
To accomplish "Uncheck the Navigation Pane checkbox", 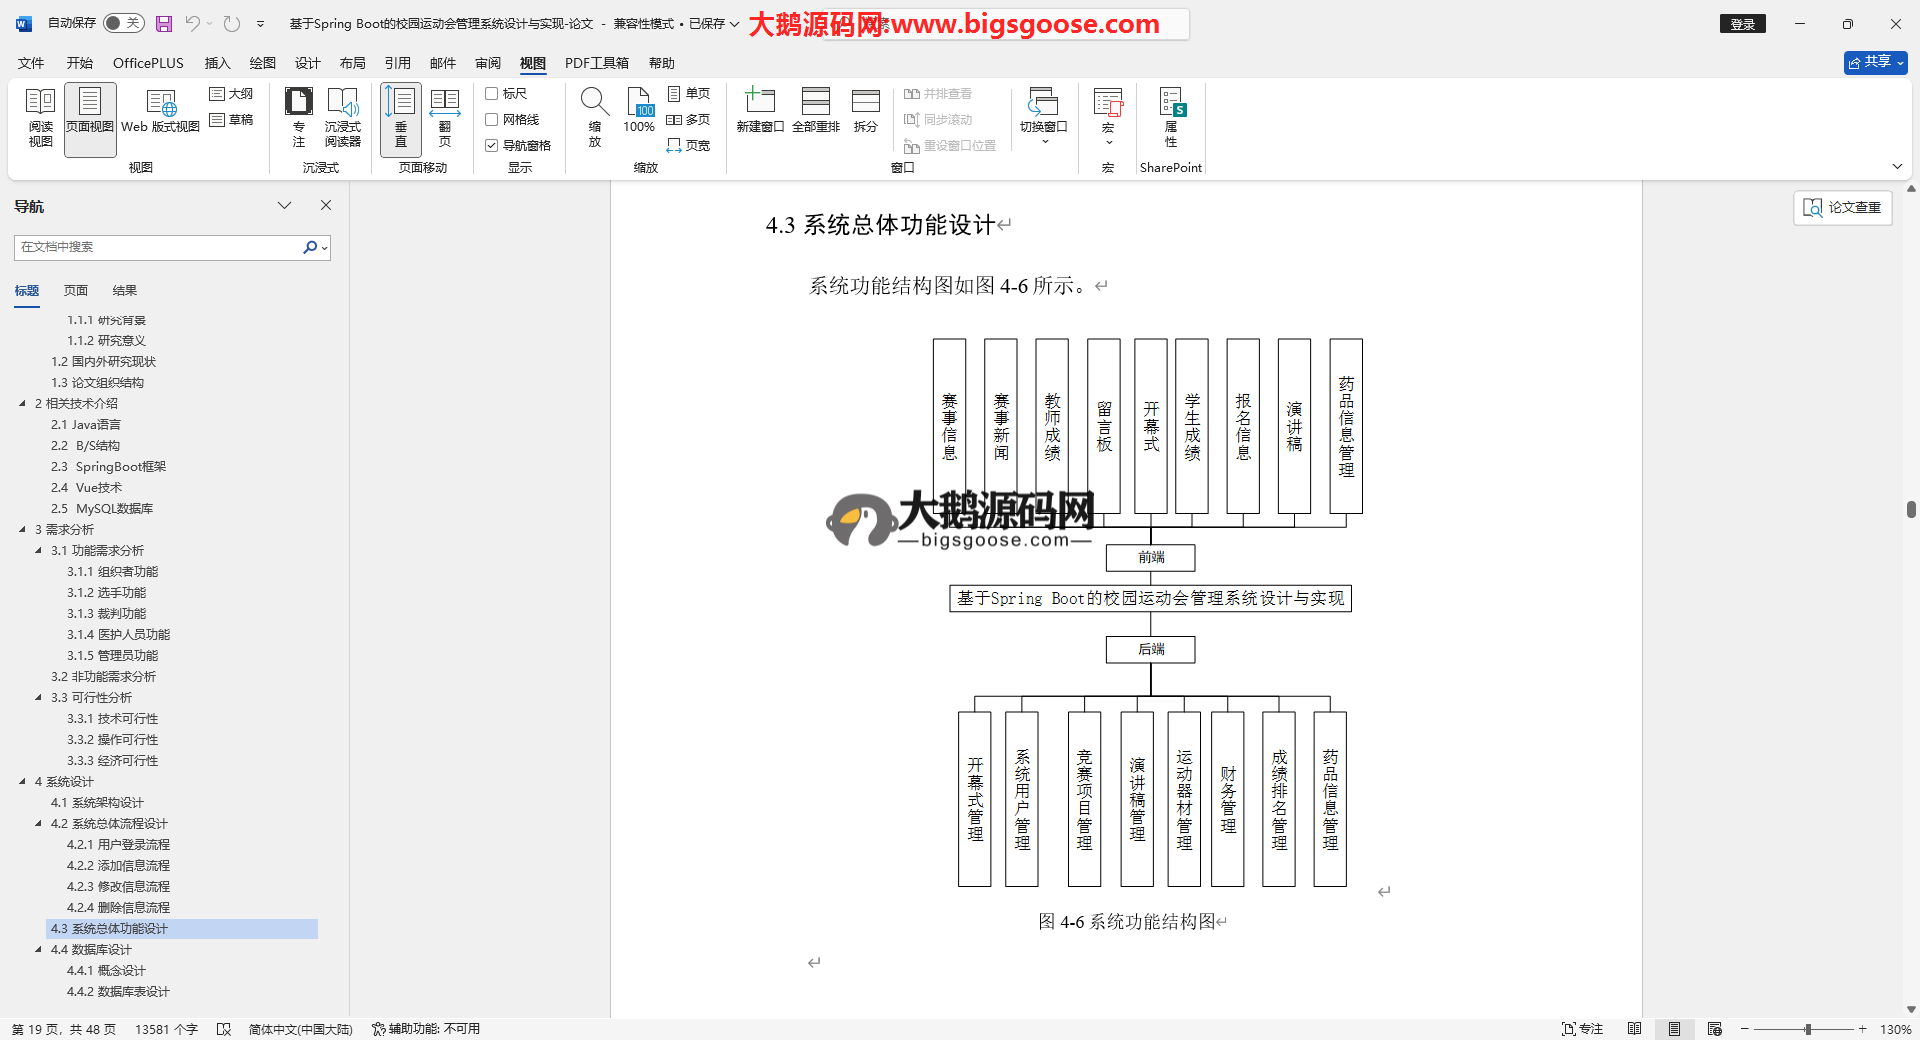I will coord(492,145).
